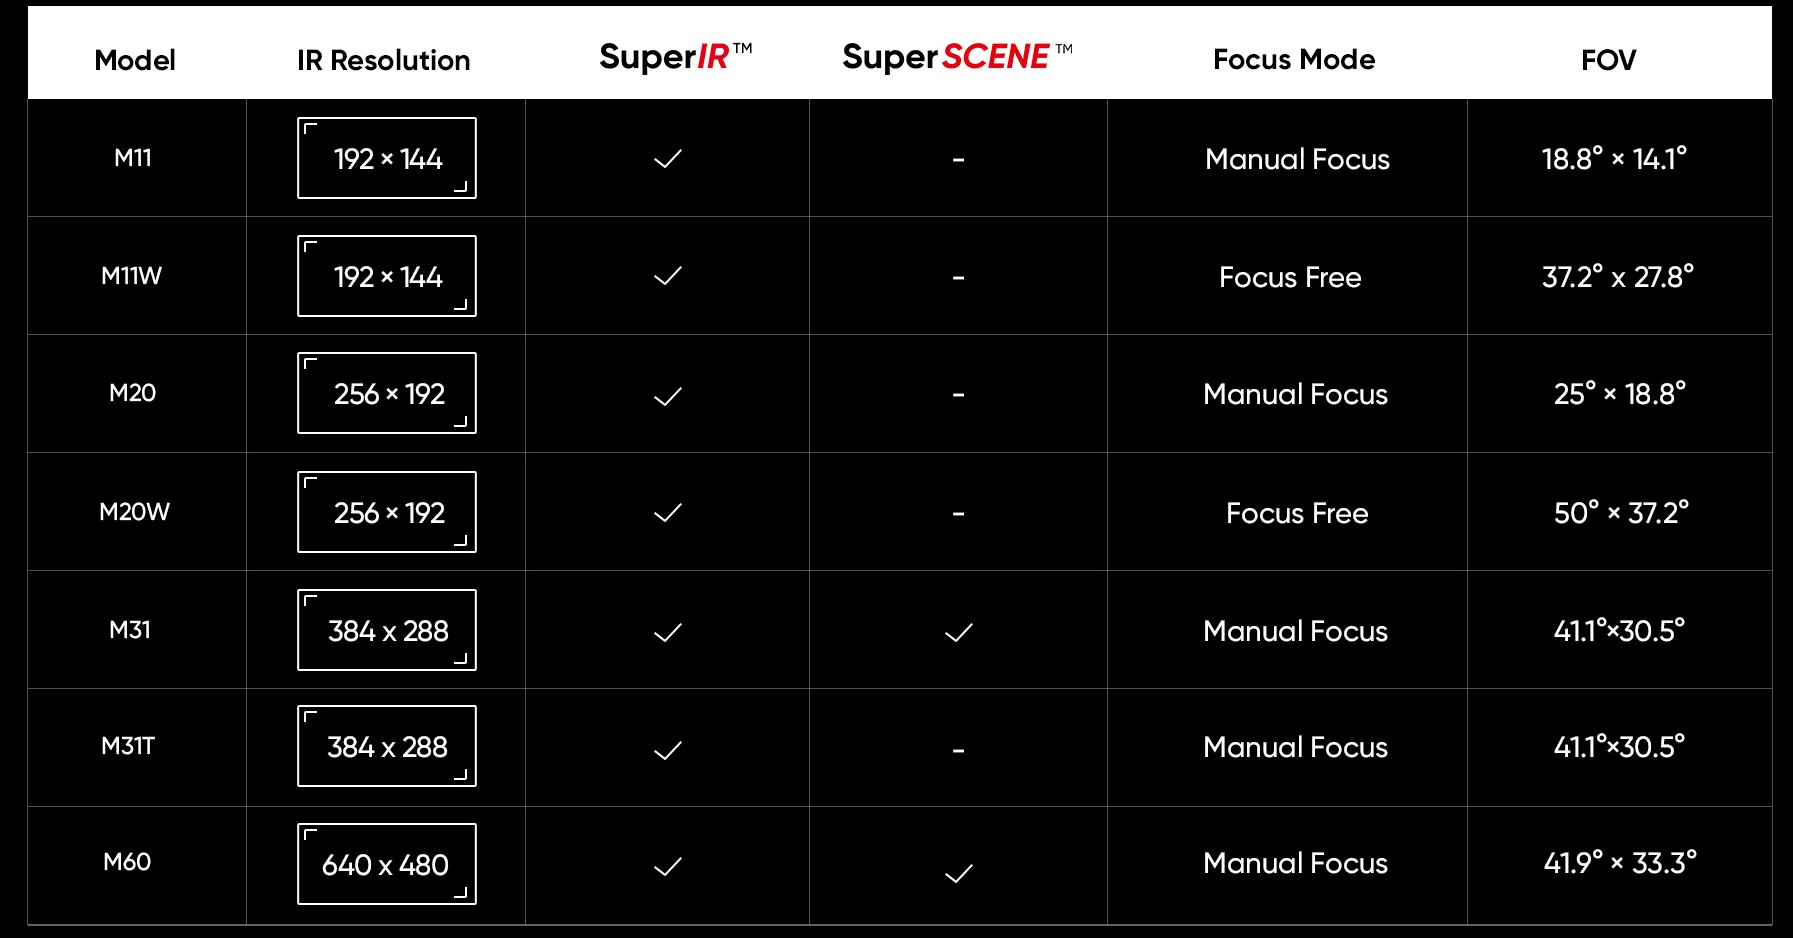
Task: Click the Model column header
Action: (x=135, y=60)
